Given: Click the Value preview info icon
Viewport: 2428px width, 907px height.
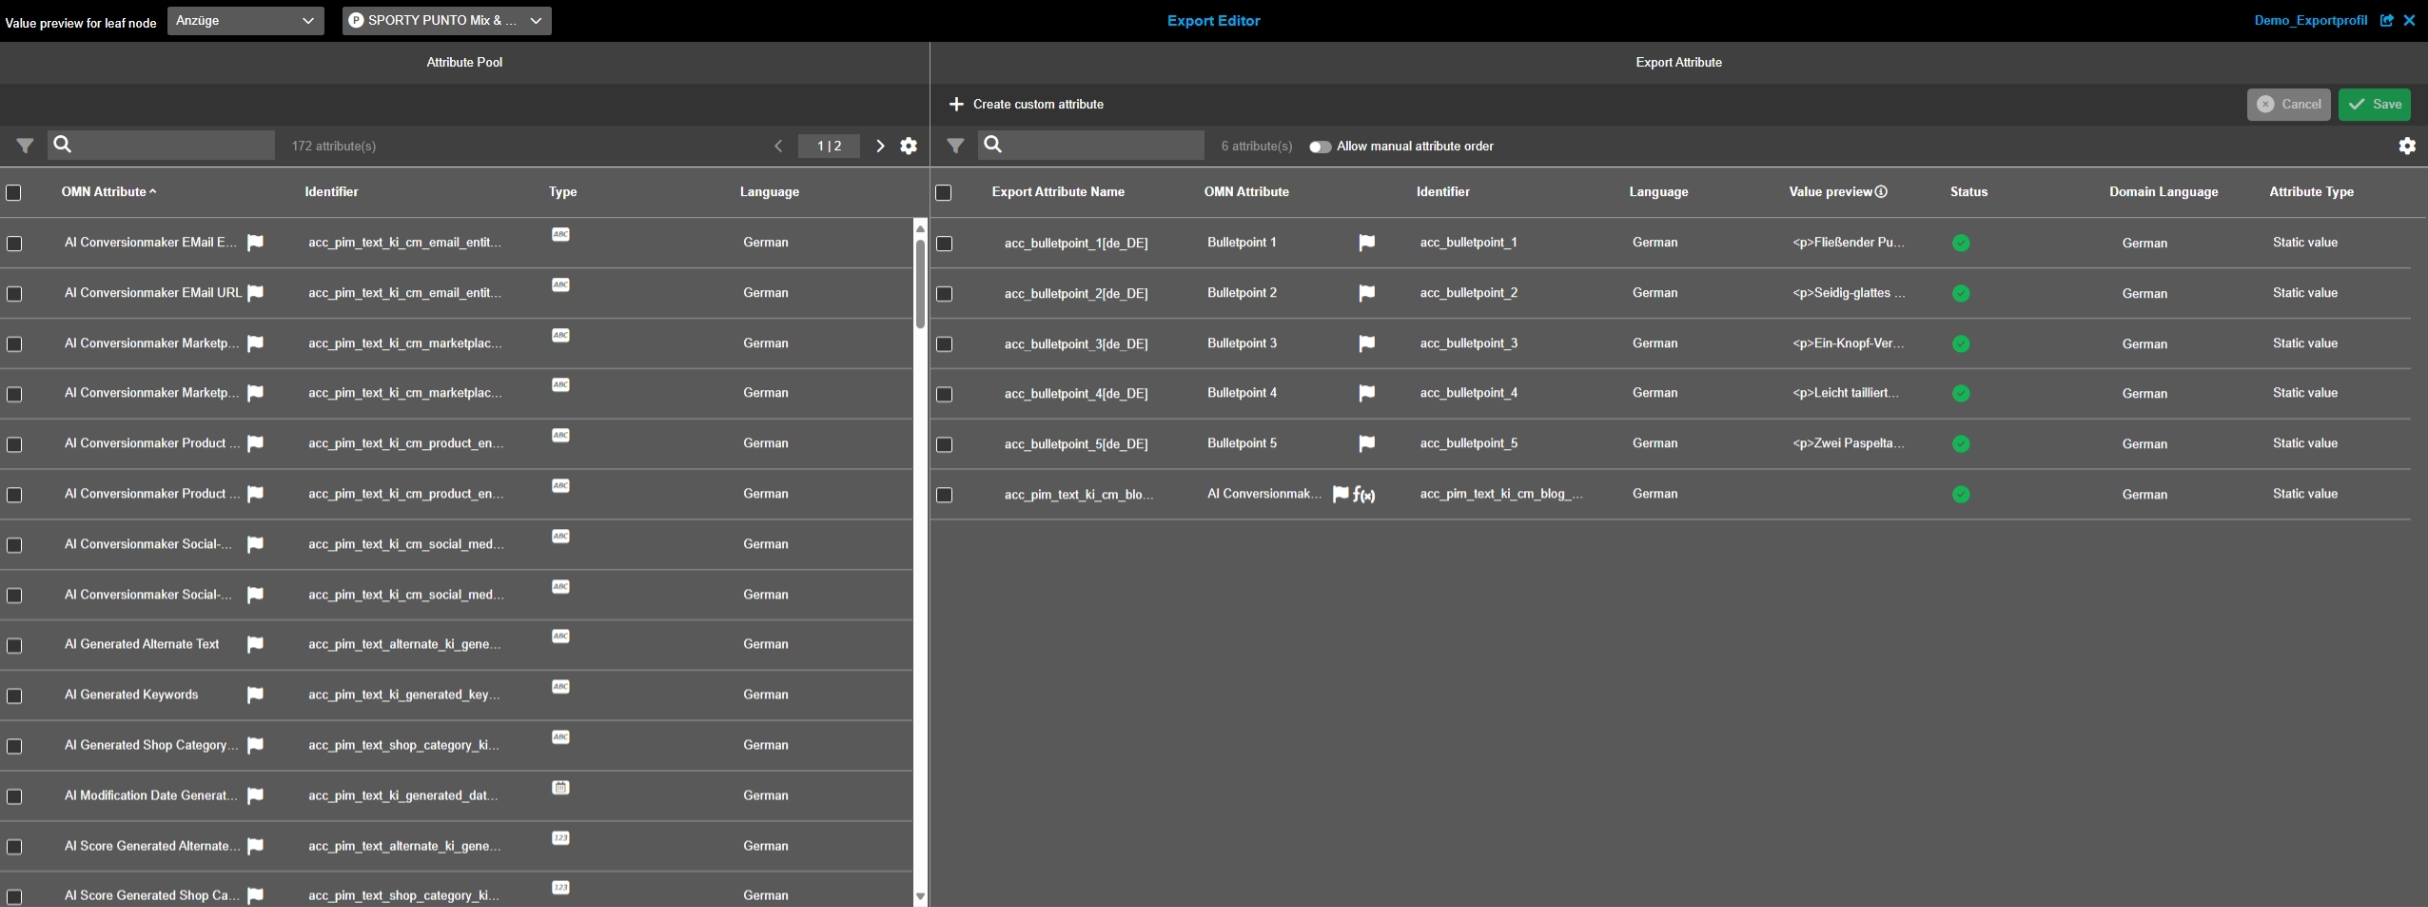Looking at the screenshot, I should [x=1881, y=192].
